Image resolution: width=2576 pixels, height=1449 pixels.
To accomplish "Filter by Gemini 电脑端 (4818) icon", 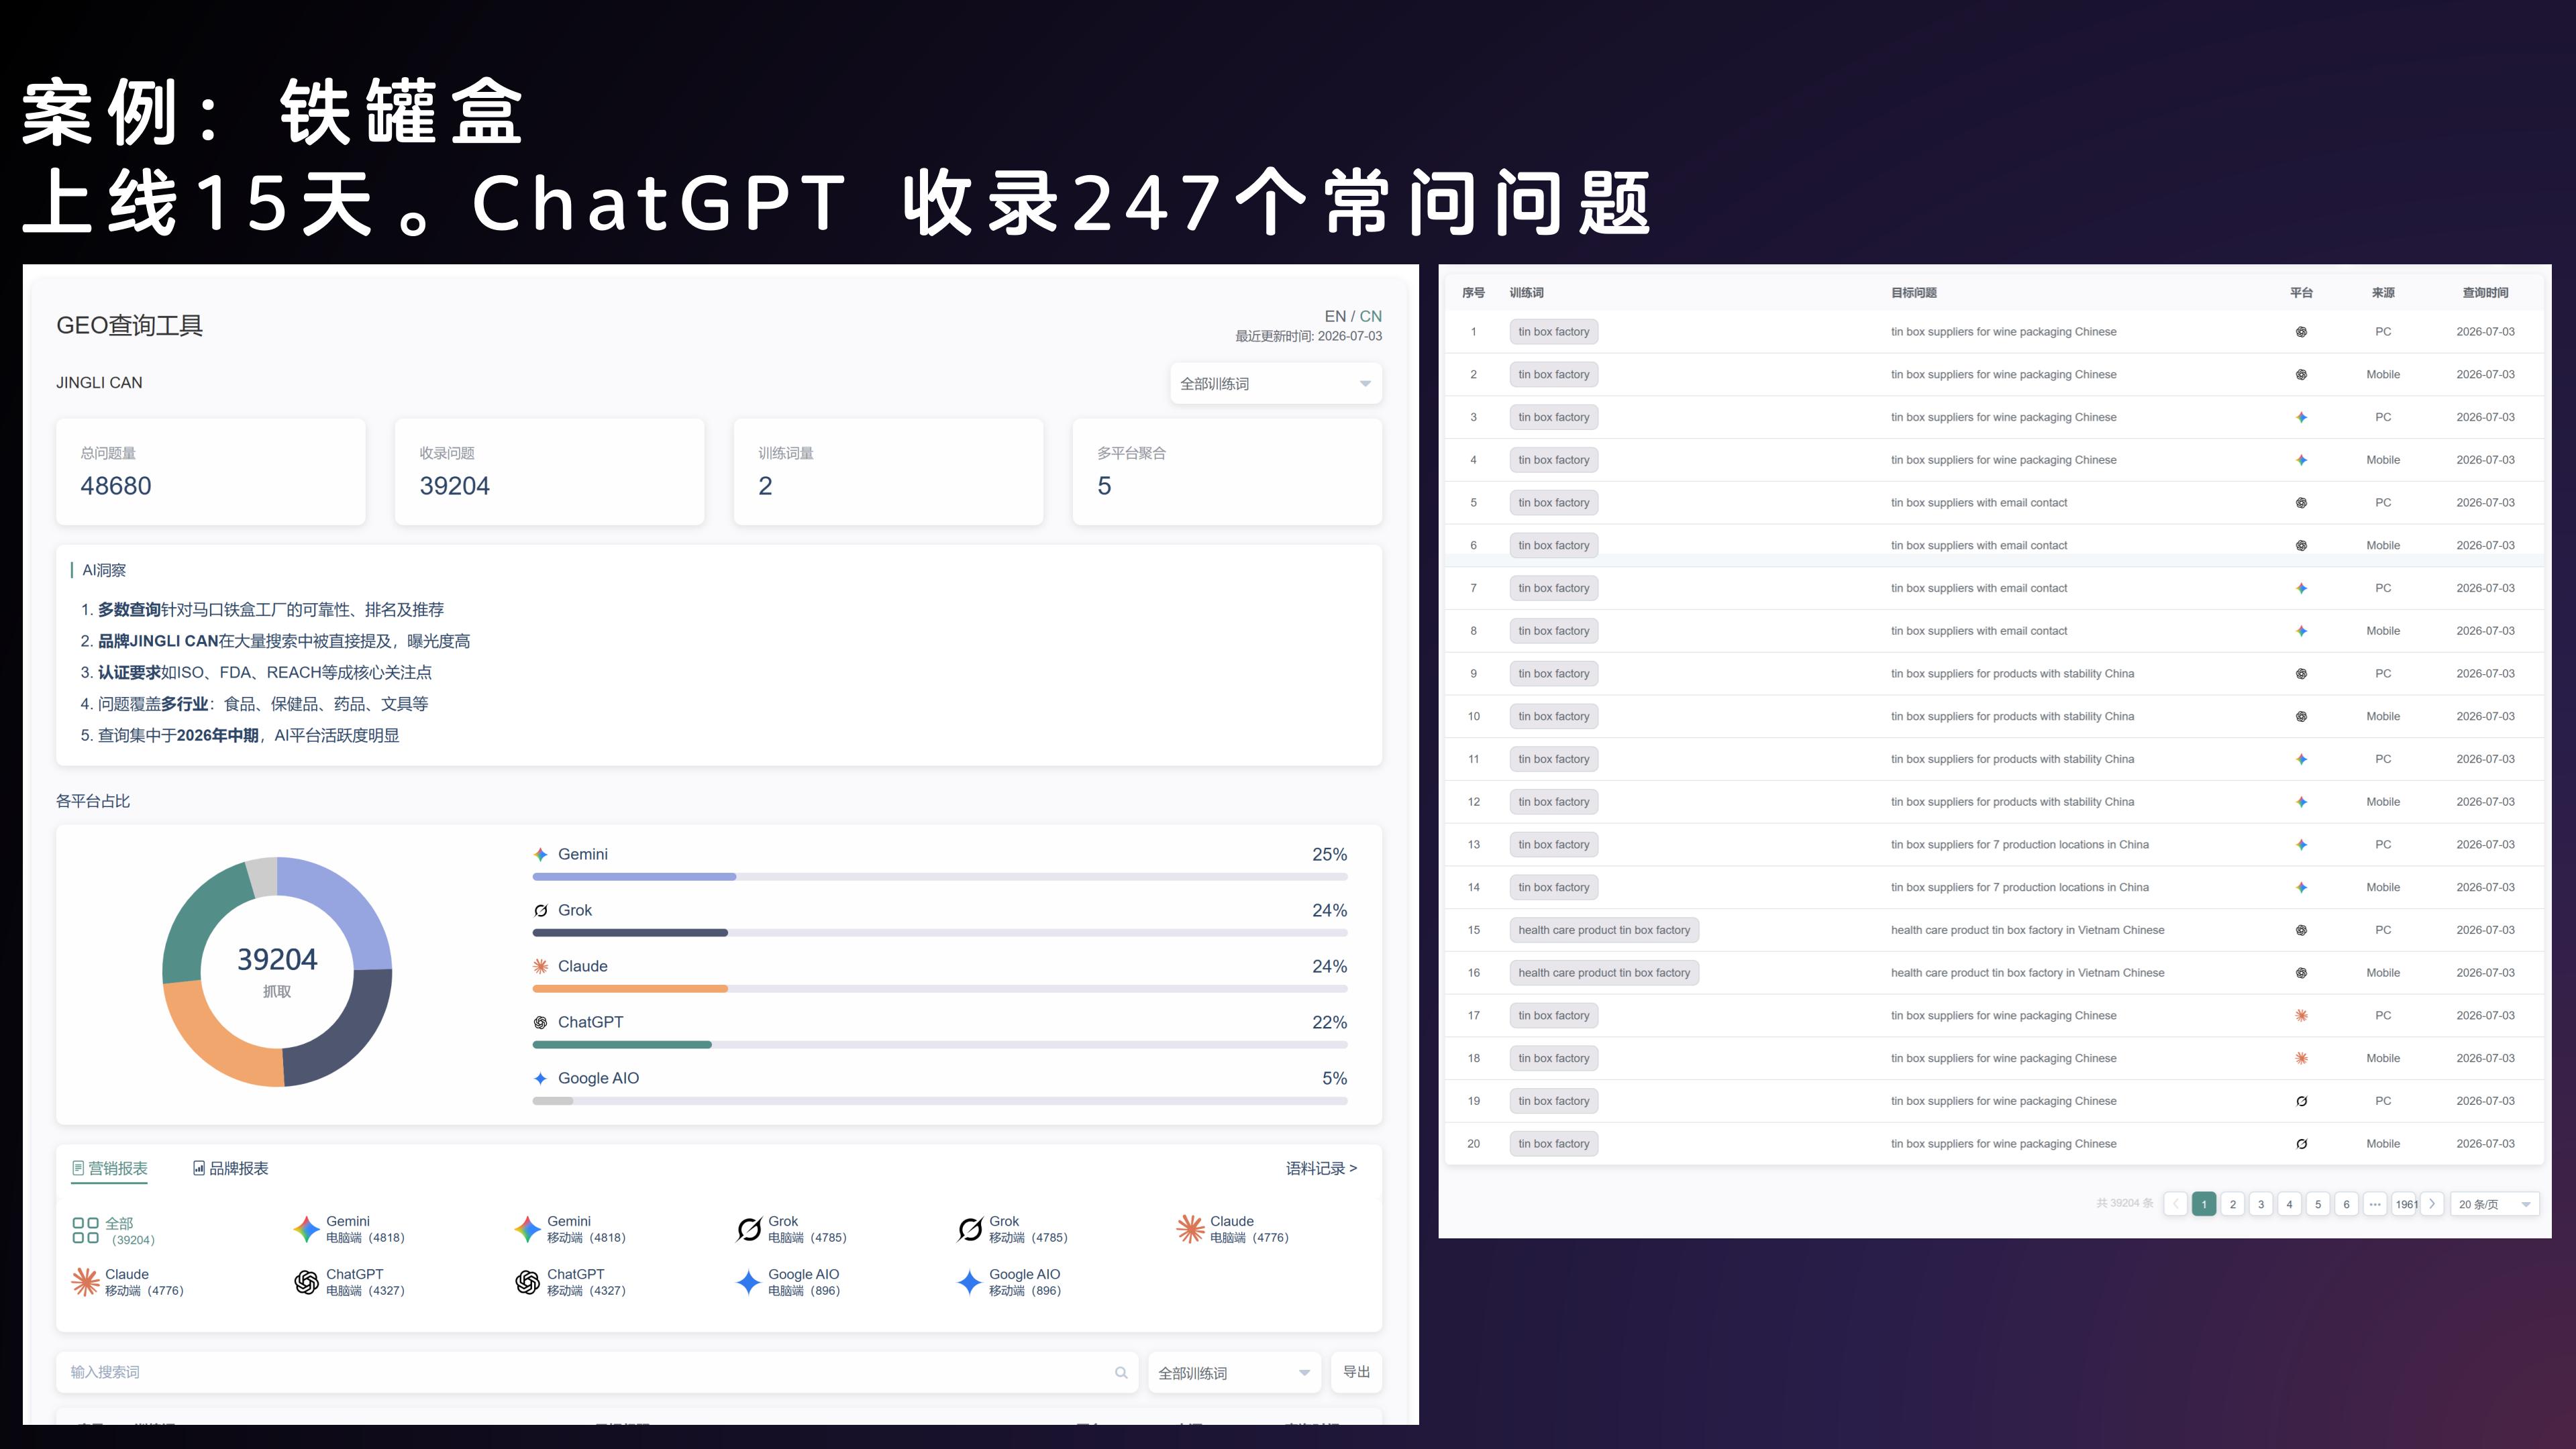I will click(x=307, y=1229).
